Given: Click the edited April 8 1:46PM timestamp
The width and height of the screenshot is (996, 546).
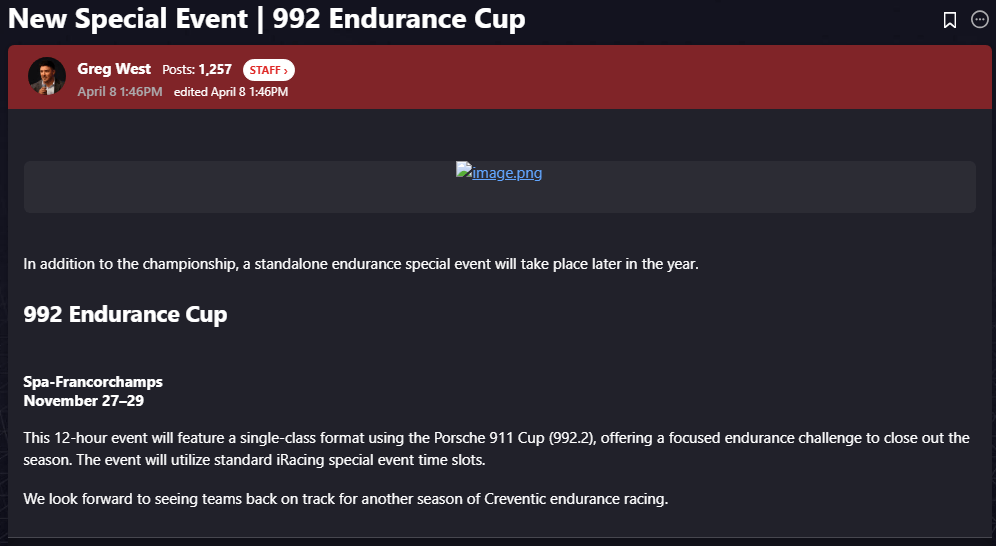Looking at the screenshot, I should coord(231,92).
